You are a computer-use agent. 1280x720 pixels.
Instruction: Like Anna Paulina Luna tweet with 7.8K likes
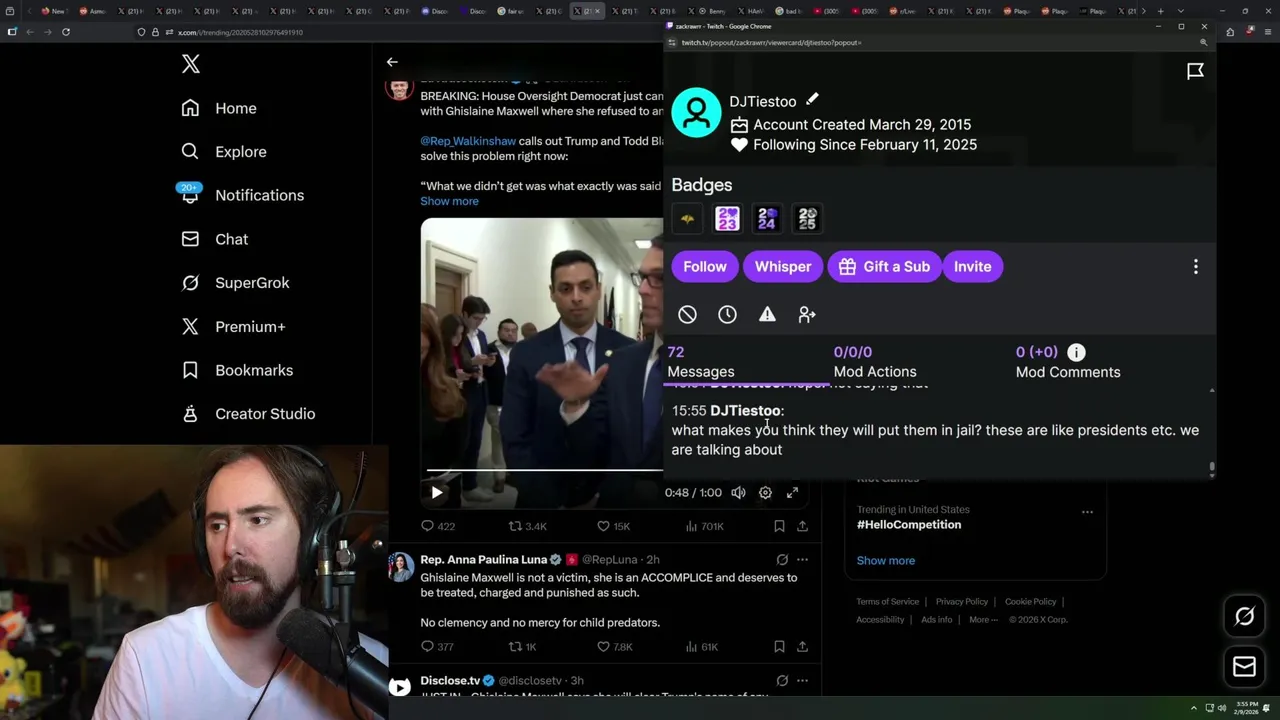click(613, 647)
